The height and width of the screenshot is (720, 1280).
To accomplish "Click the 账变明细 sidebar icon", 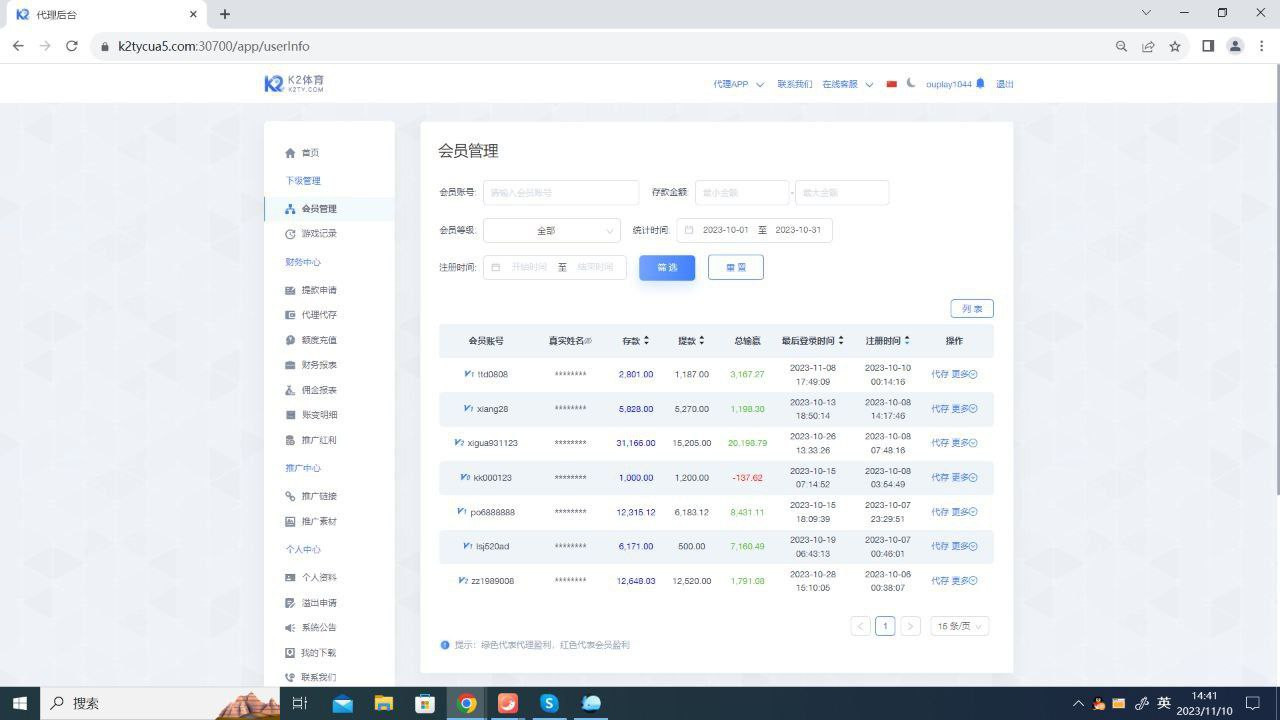I will point(290,415).
